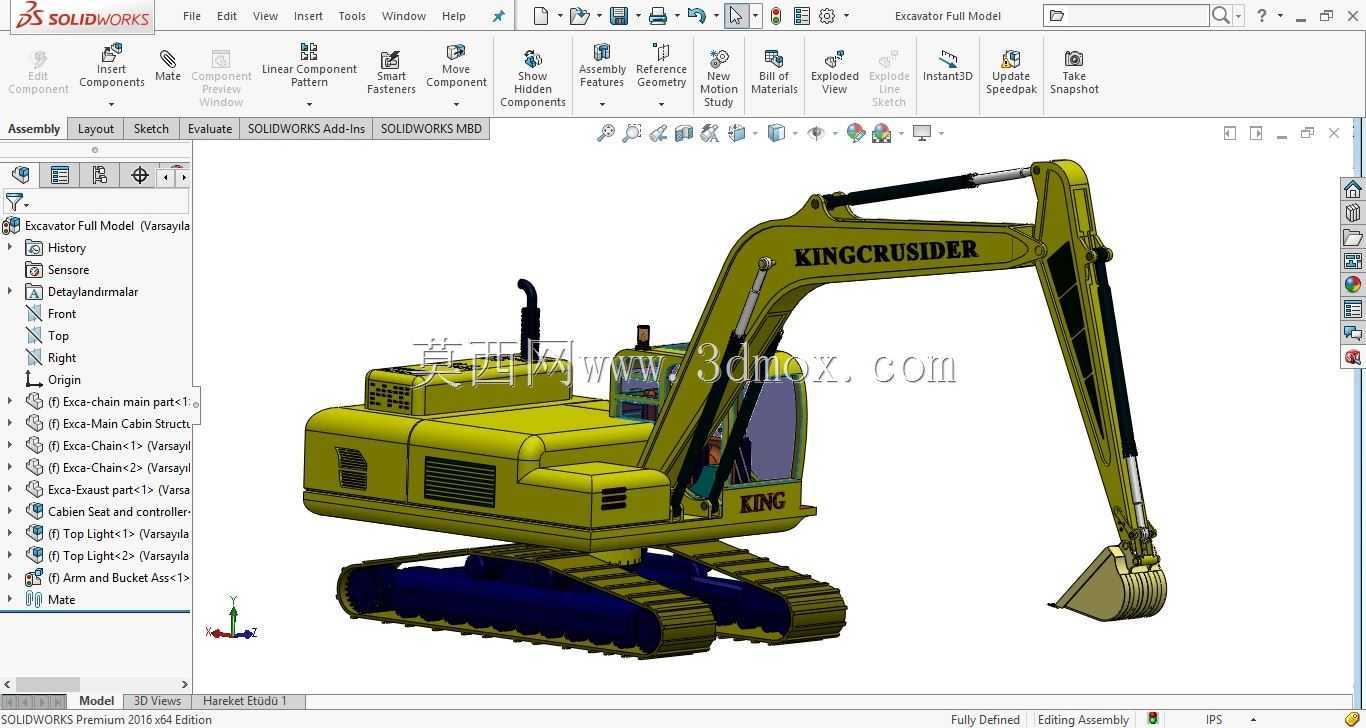Screen dimensions: 1366x728
Task: Switch to the SOLIDWORKS Add-Ins tab
Action: pos(306,129)
